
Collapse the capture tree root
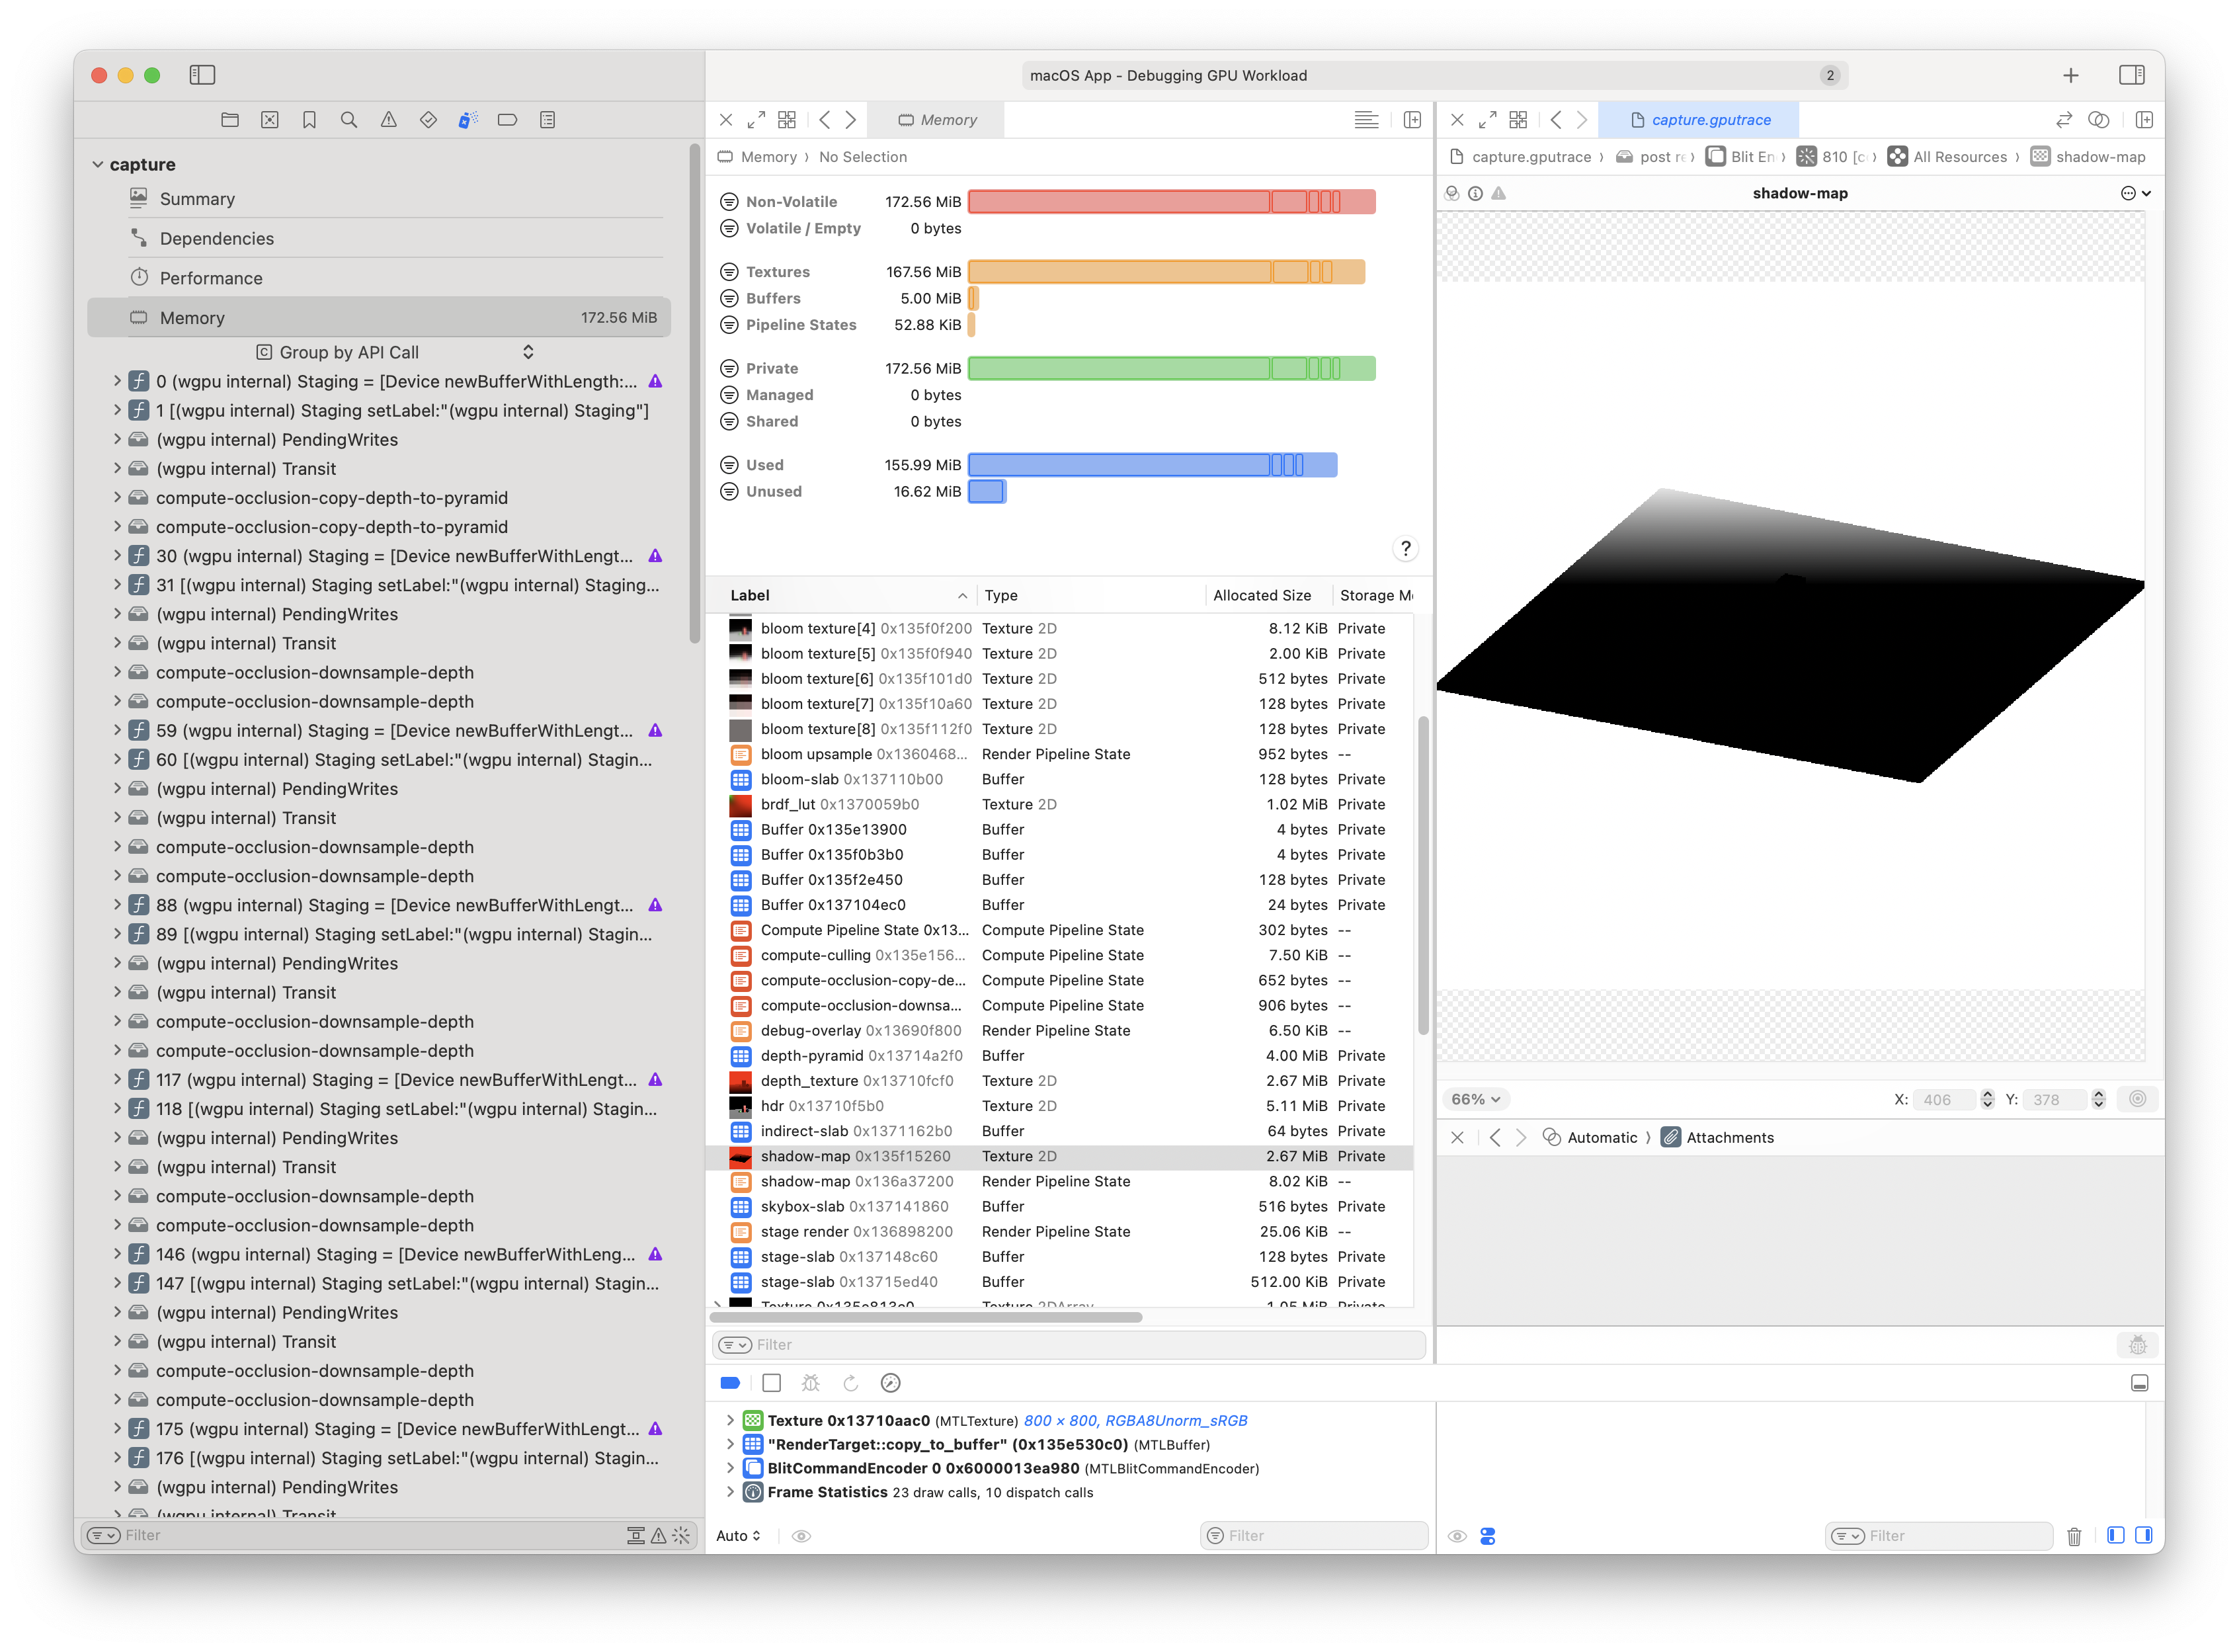tap(97, 164)
